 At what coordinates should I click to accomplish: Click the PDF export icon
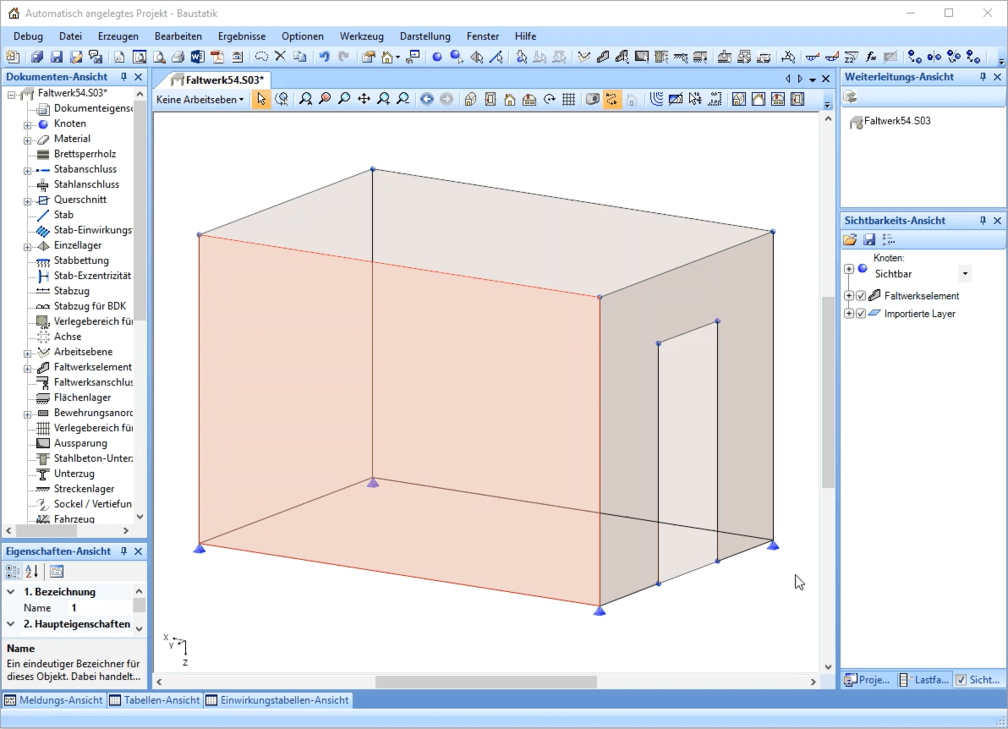217,57
